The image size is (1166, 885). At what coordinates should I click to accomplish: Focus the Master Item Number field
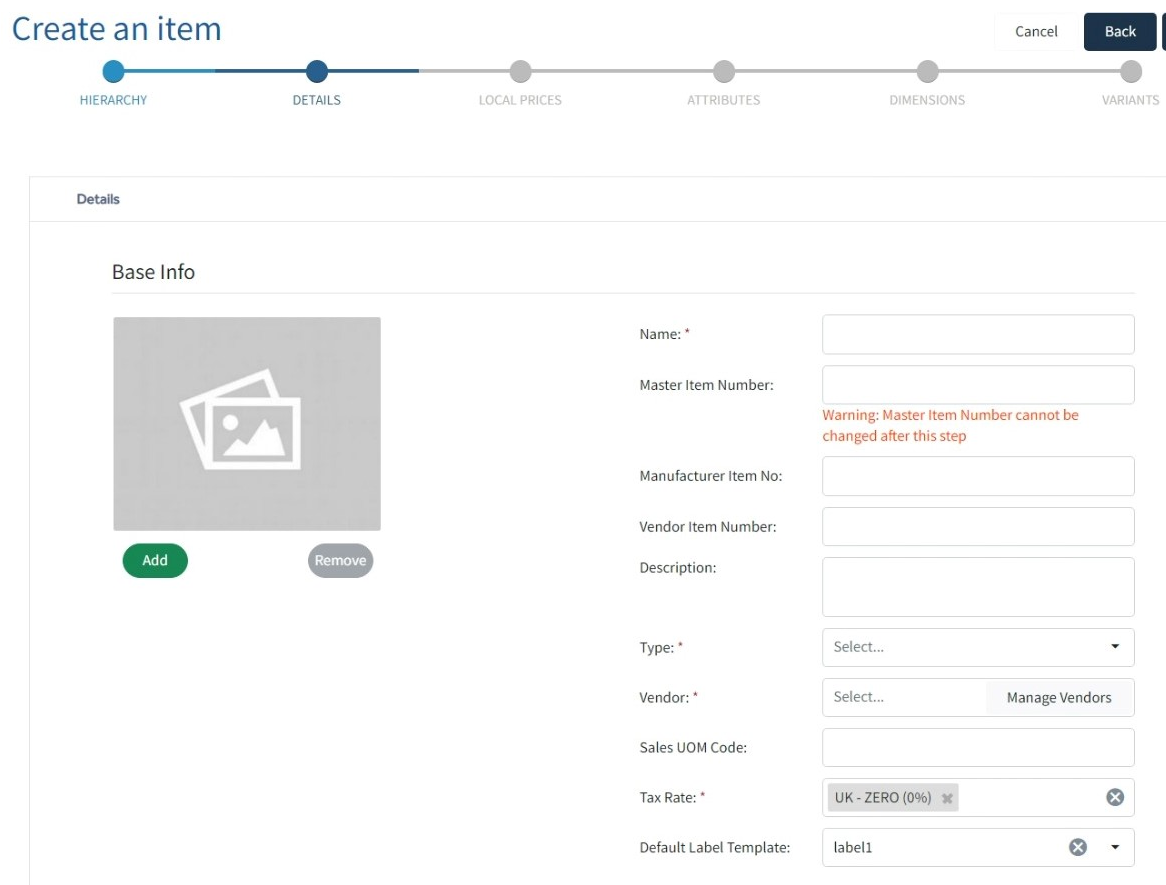[978, 385]
